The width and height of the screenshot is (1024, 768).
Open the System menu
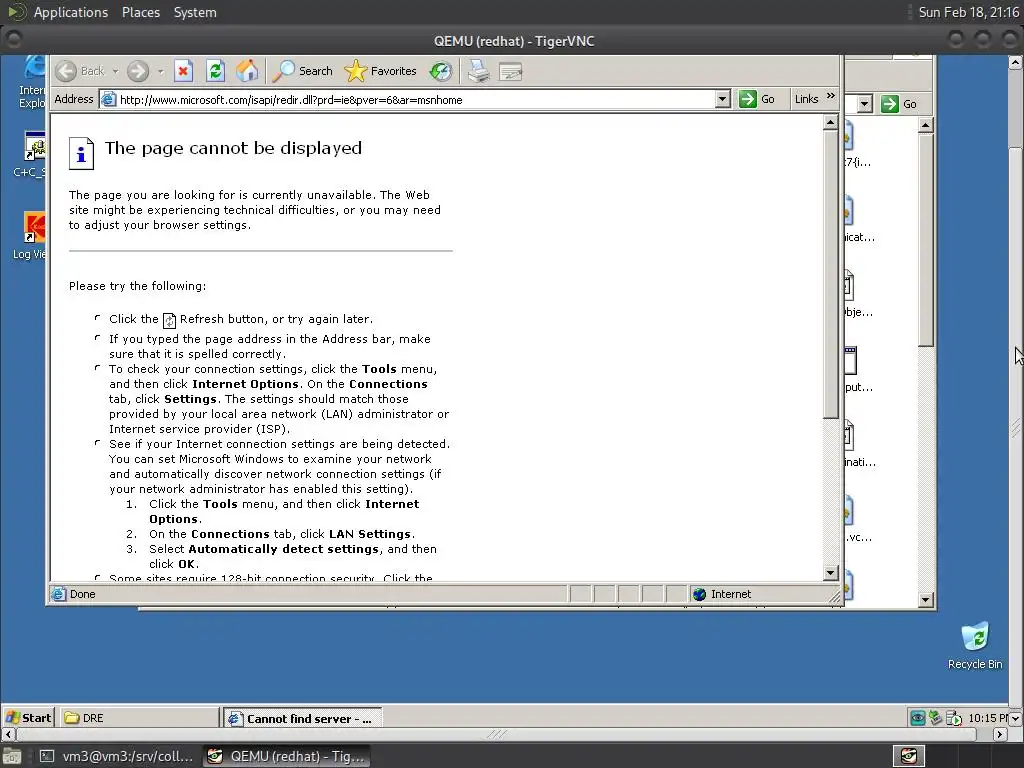195,12
